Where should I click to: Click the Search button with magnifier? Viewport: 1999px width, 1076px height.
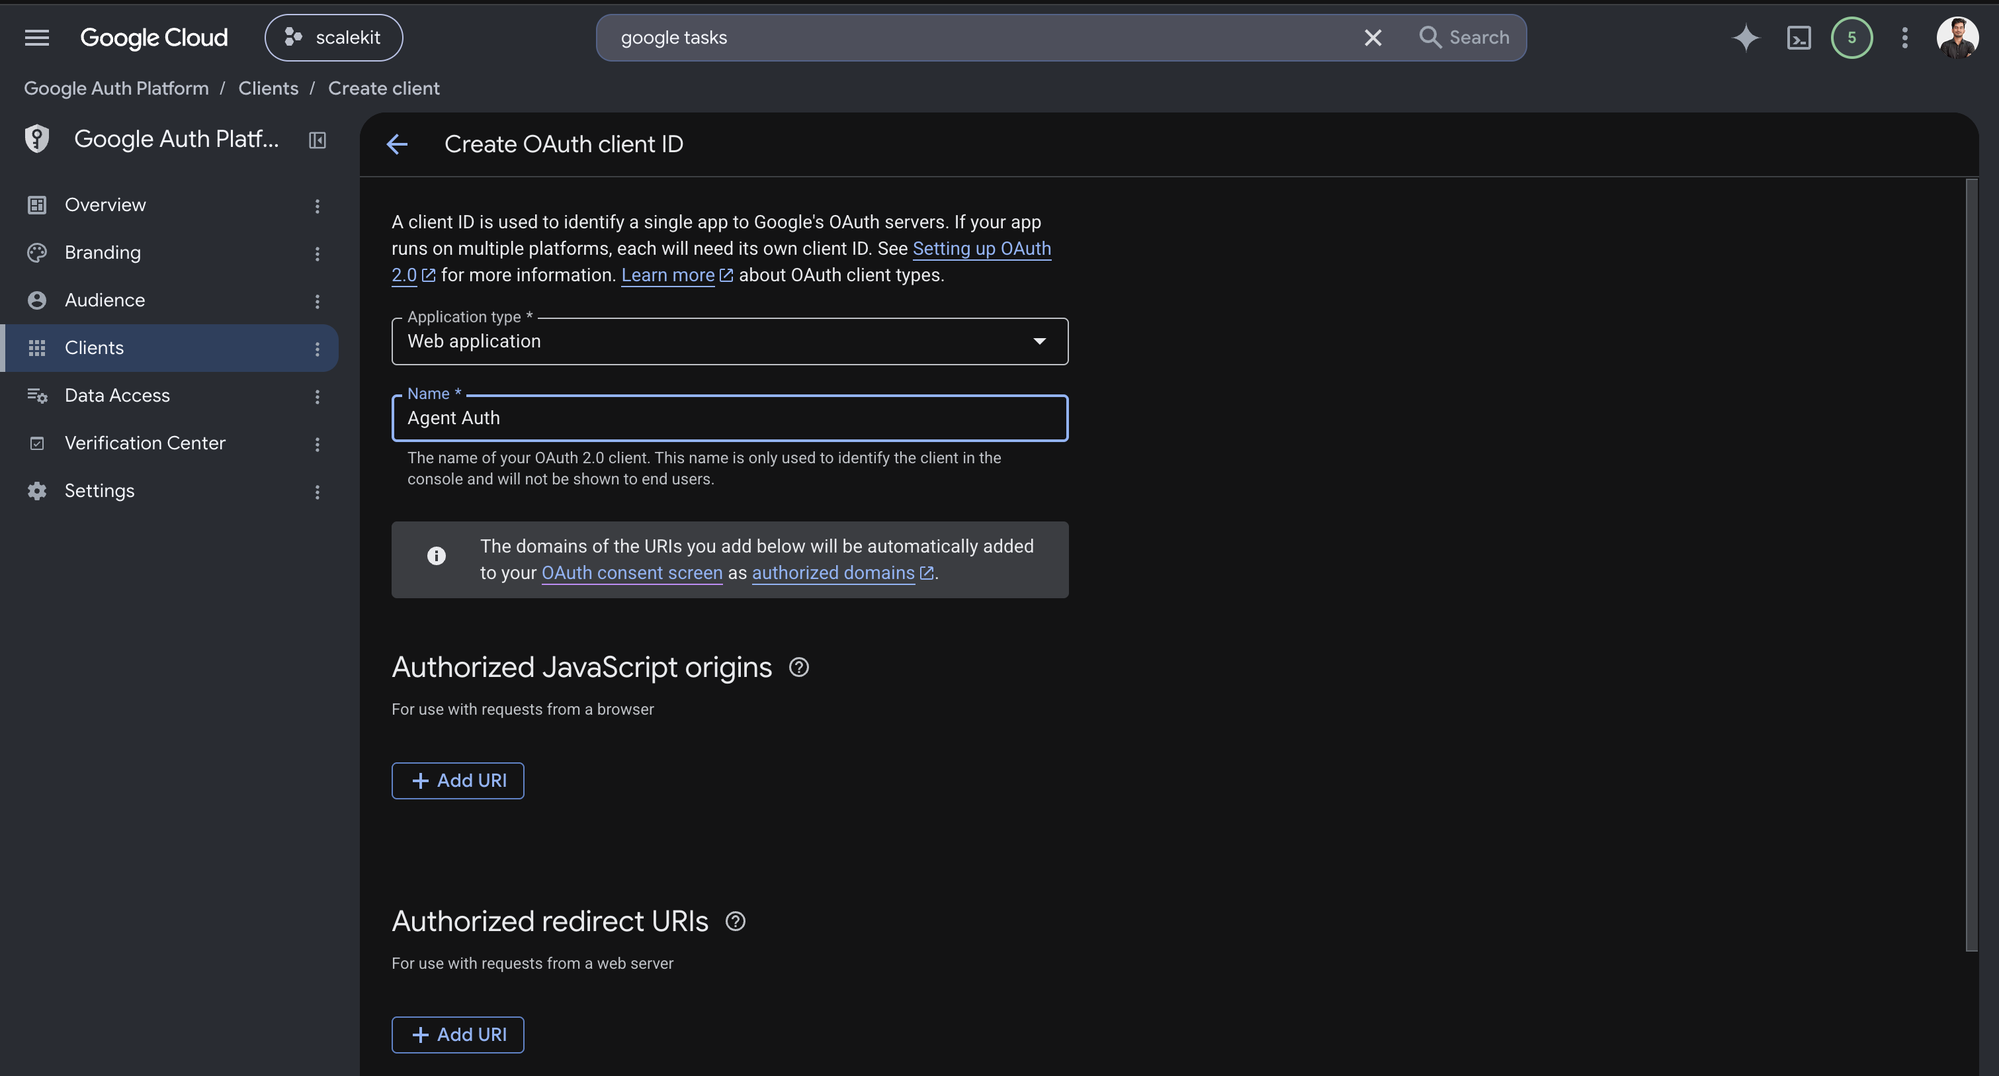pos(1465,38)
